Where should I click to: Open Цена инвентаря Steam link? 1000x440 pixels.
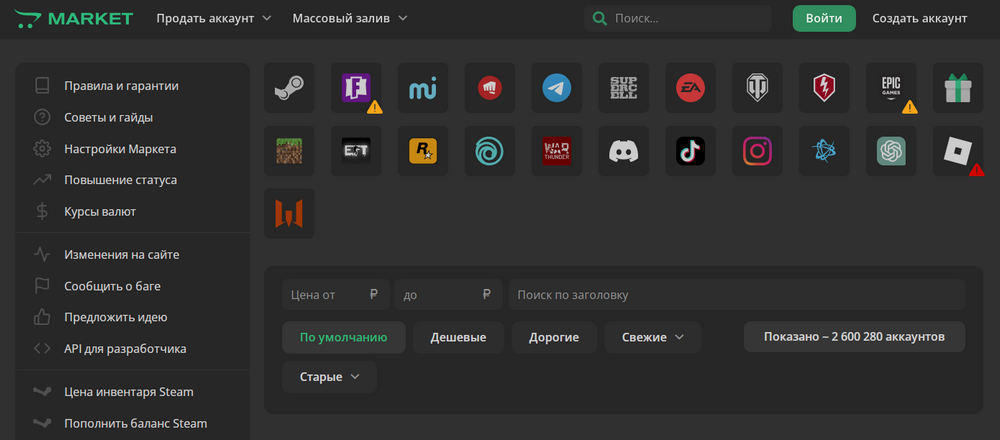128,392
